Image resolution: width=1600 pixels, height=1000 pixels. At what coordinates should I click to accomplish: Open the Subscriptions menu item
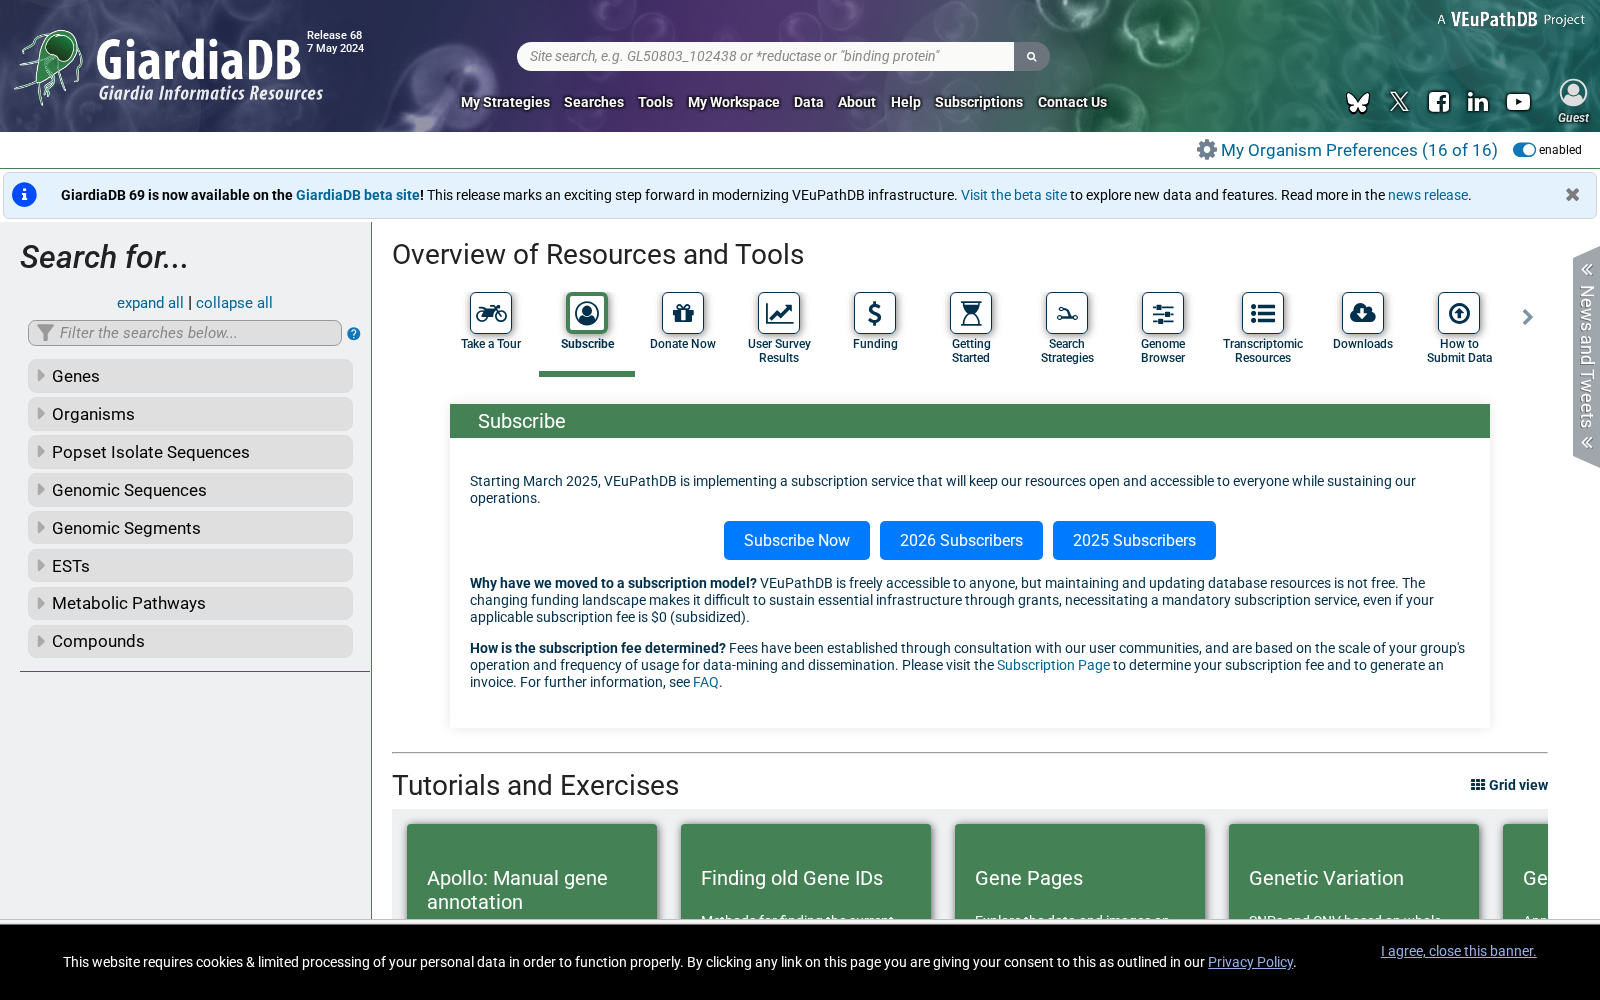point(979,102)
